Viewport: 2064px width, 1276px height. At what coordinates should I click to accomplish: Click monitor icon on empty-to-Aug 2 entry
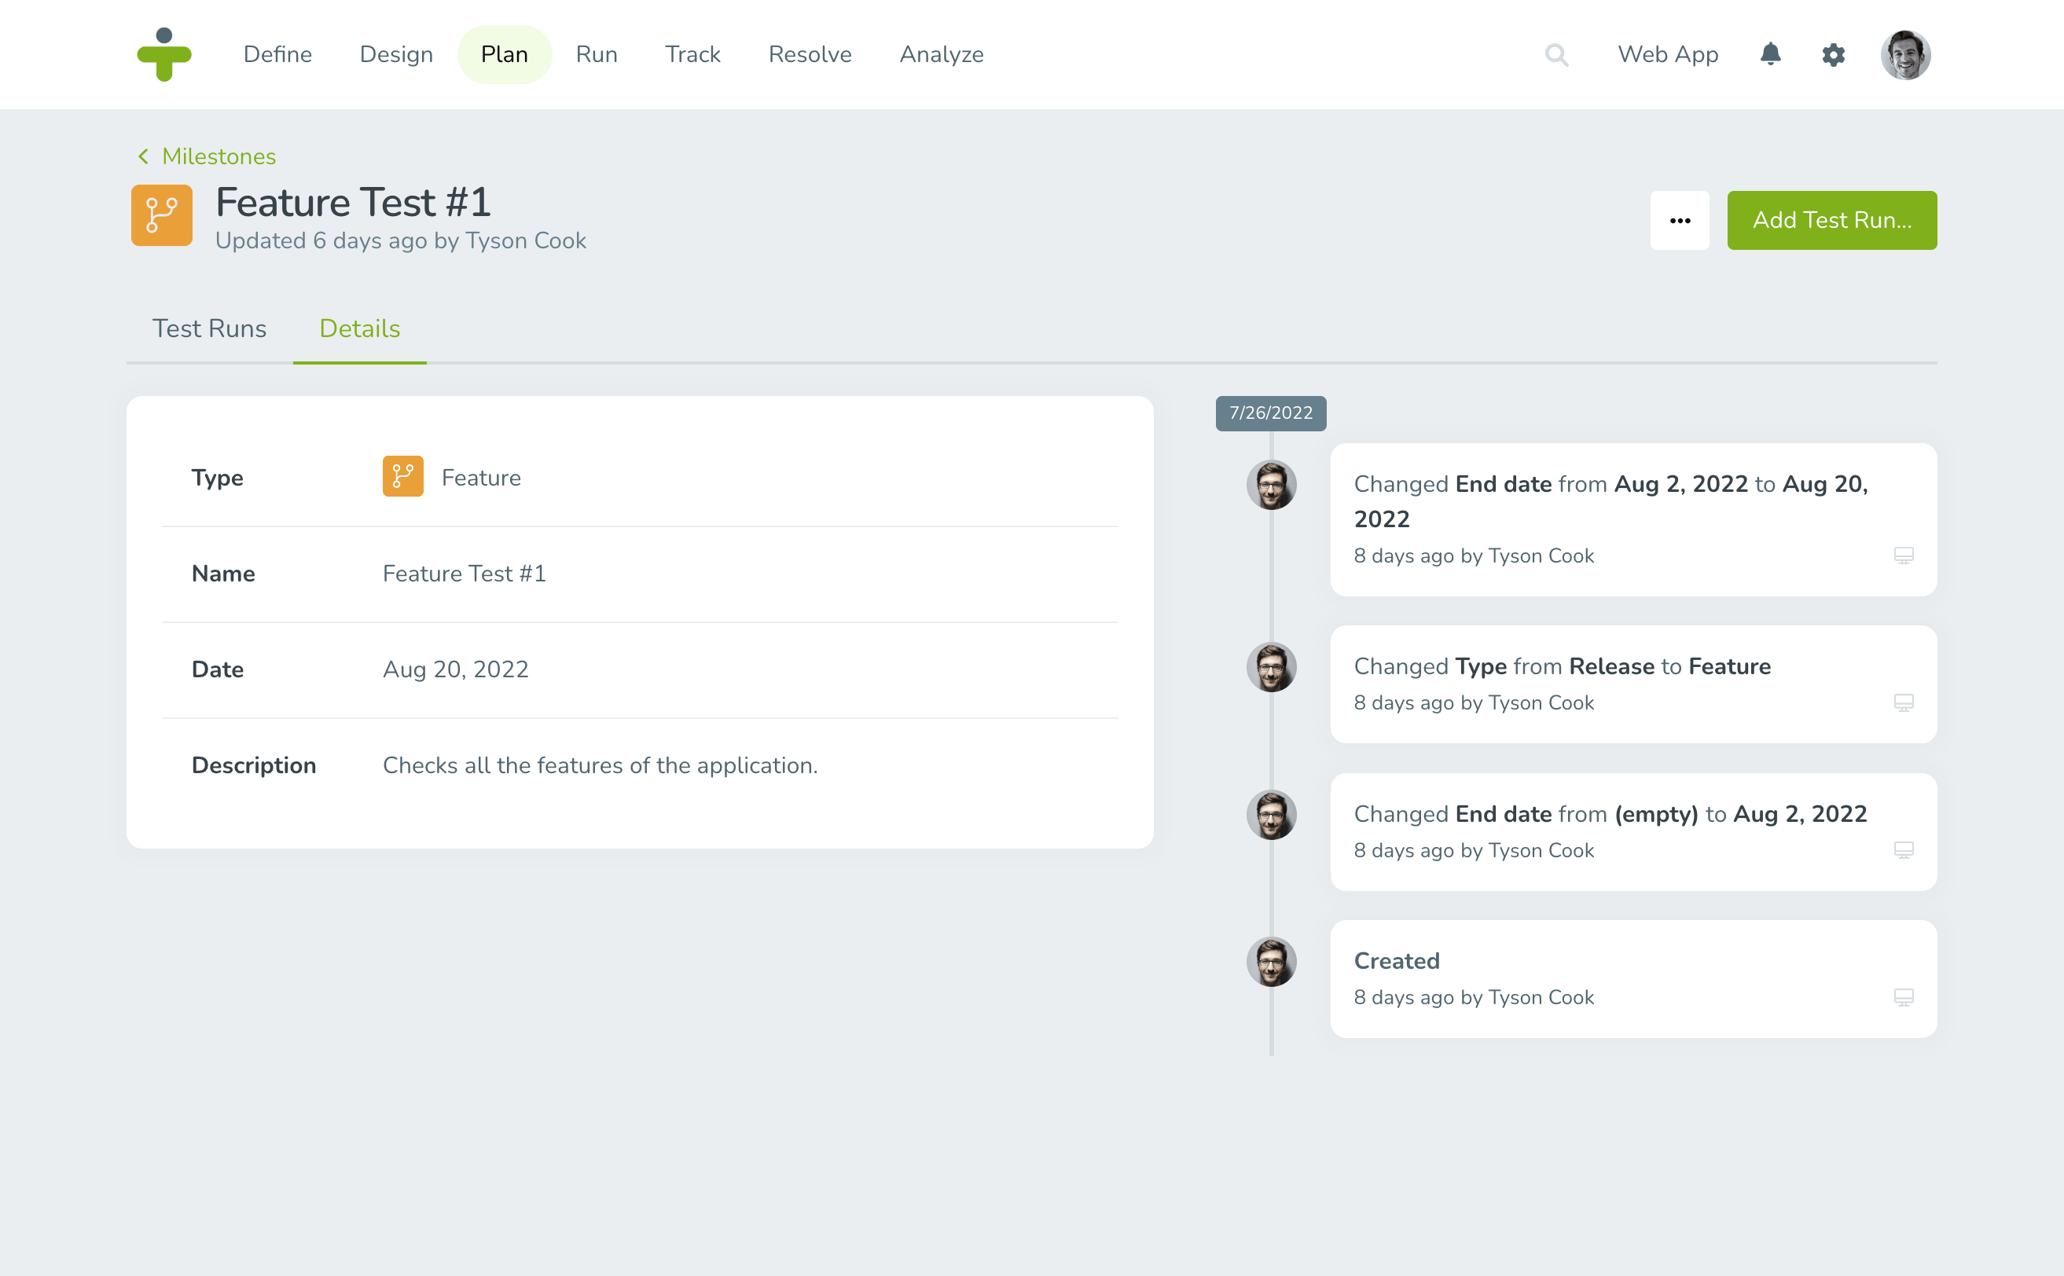click(x=1903, y=850)
